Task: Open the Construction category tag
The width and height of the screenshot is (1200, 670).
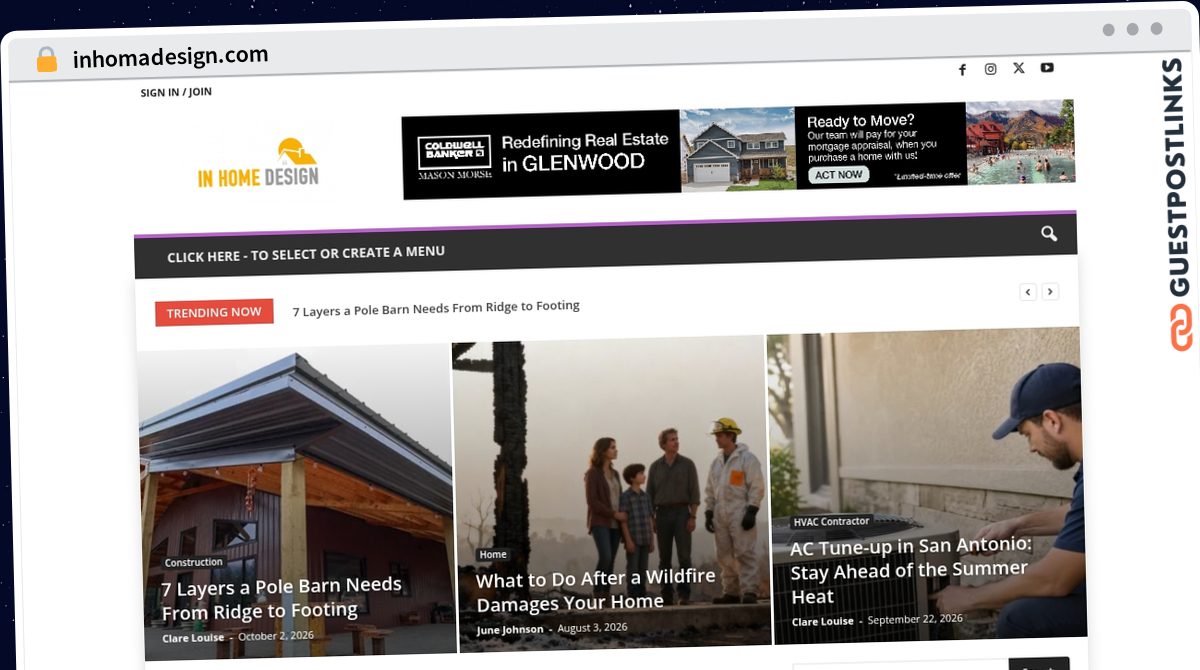Action: click(x=194, y=562)
